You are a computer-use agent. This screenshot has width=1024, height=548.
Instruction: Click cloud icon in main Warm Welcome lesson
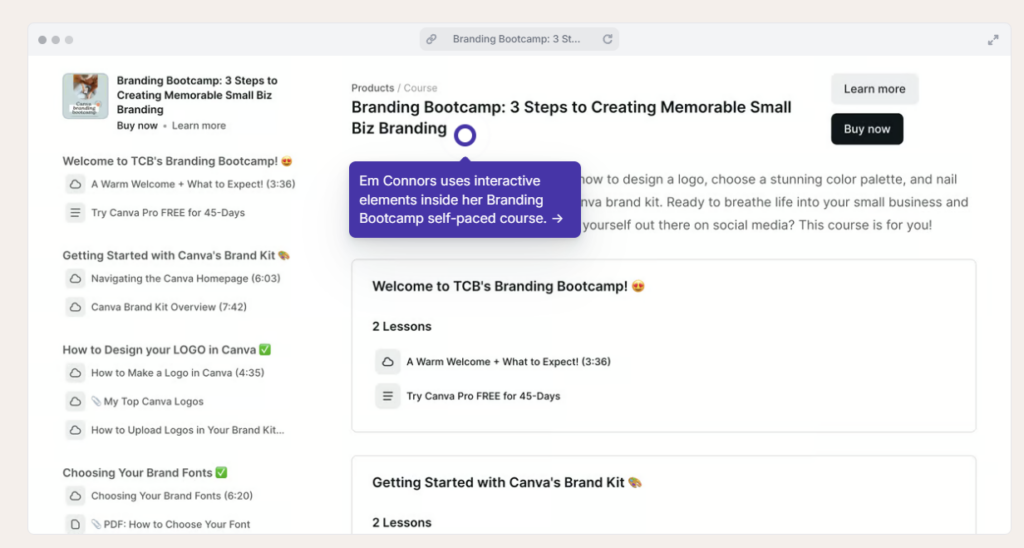click(x=387, y=361)
